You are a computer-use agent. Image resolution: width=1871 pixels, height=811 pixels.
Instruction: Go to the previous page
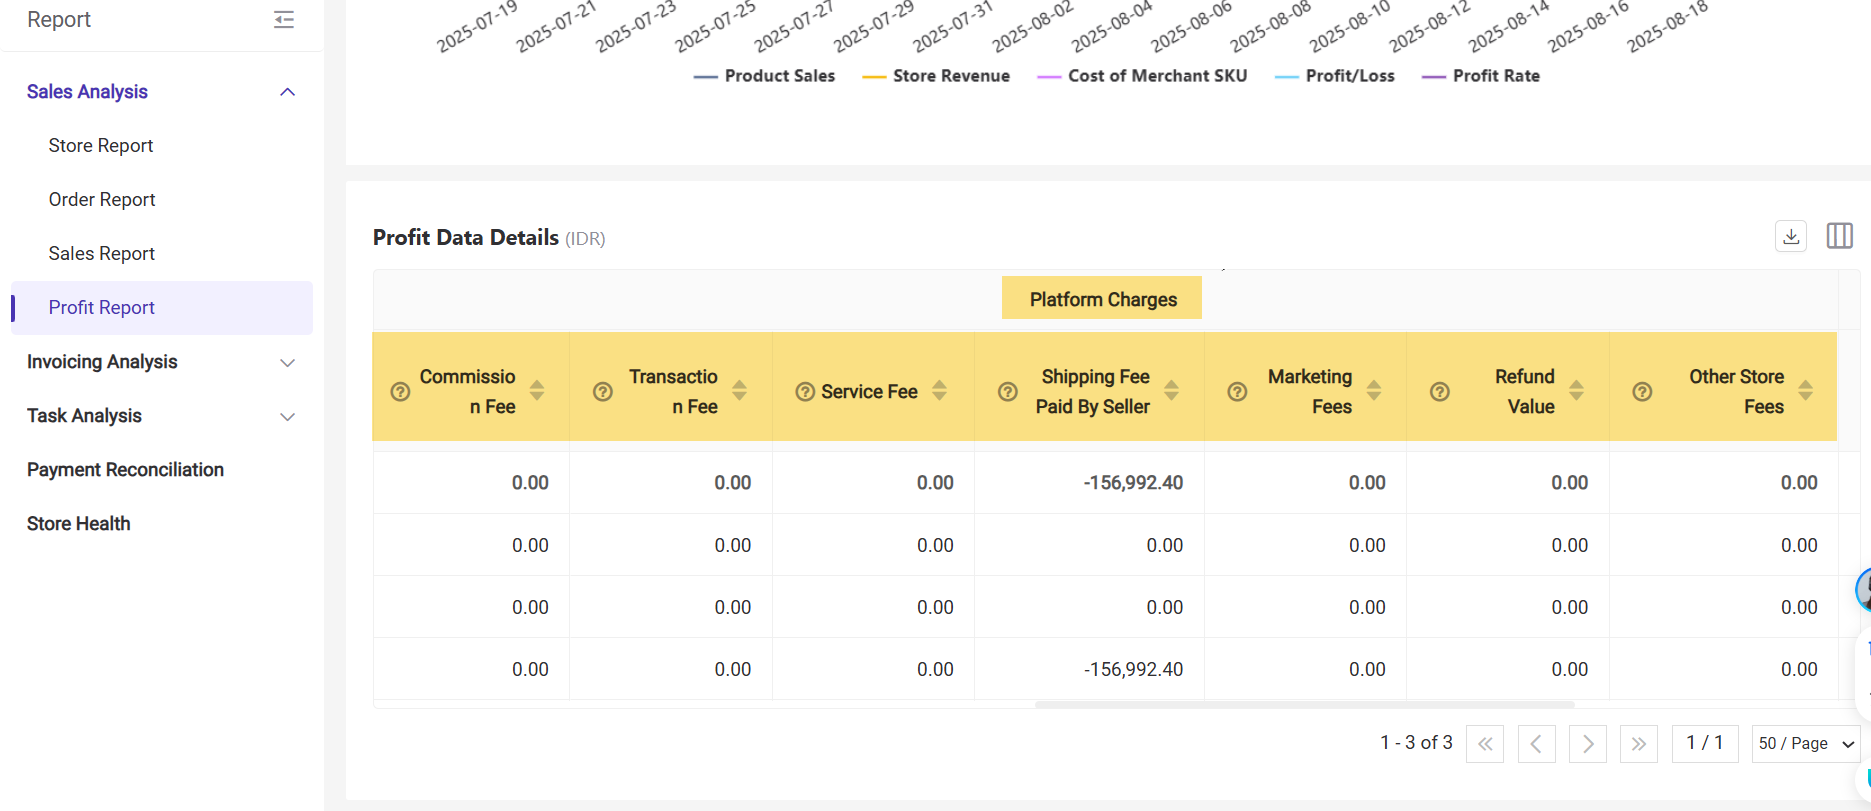click(x=1536, y=744)
